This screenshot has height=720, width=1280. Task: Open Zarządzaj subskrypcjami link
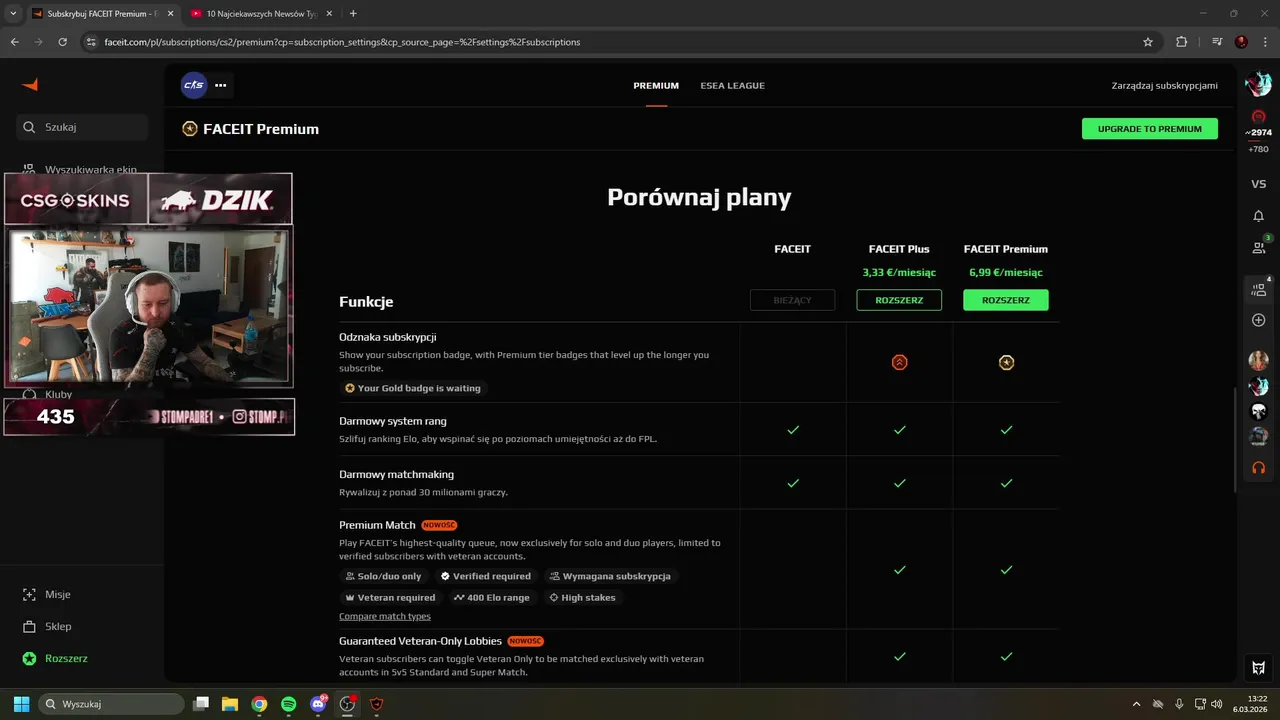coord(1164,86)
